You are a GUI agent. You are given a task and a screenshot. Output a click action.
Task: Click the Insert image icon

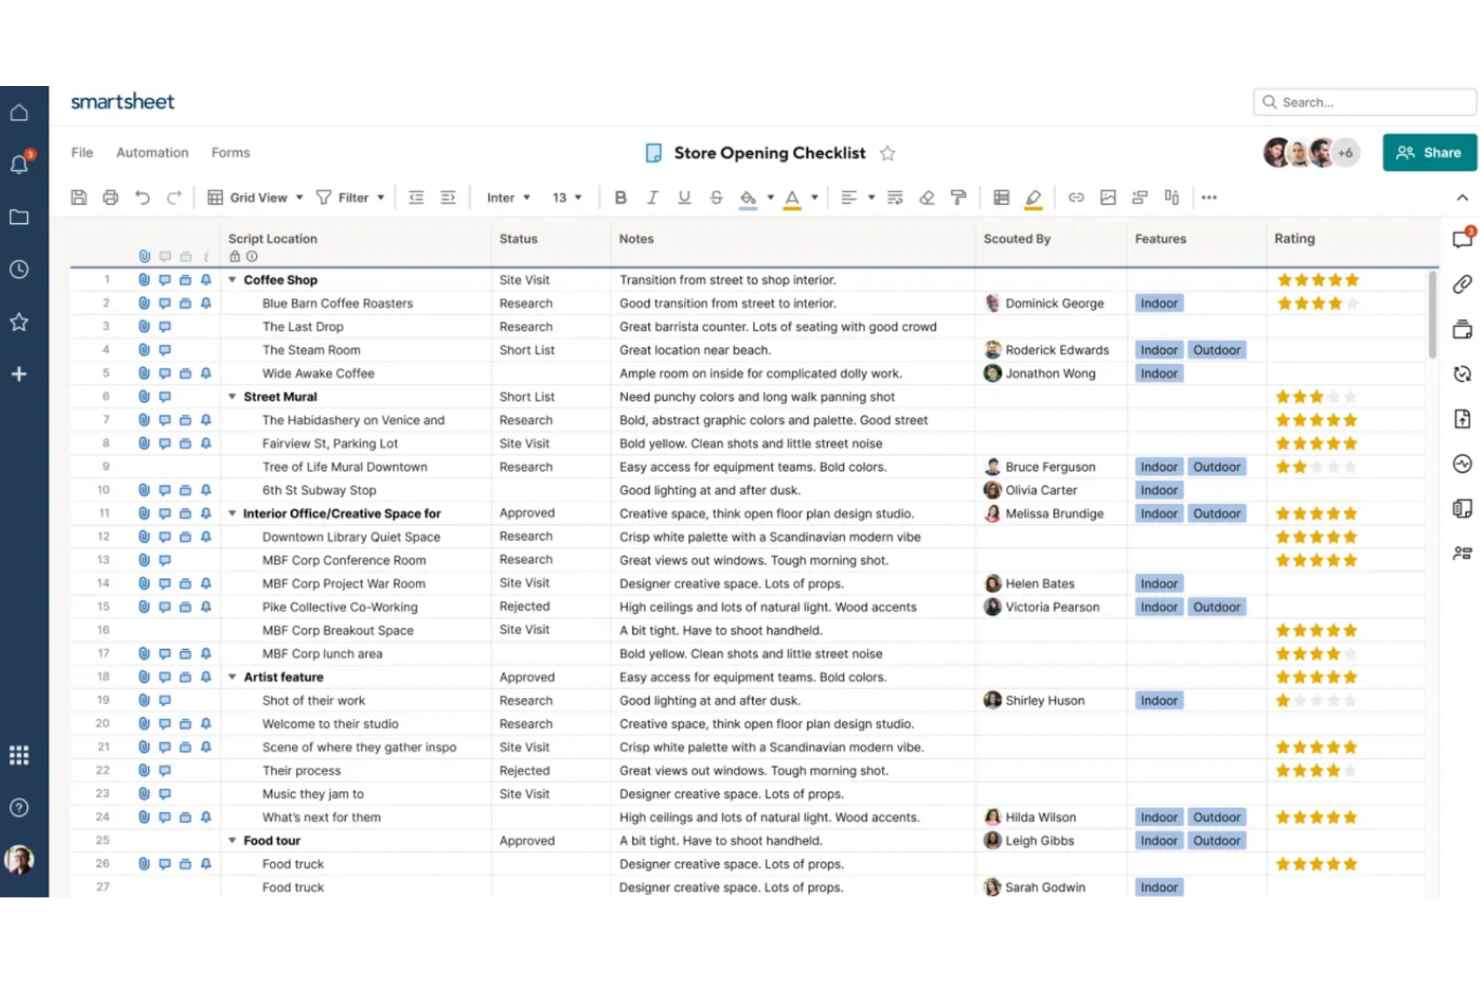(1108, 198)
